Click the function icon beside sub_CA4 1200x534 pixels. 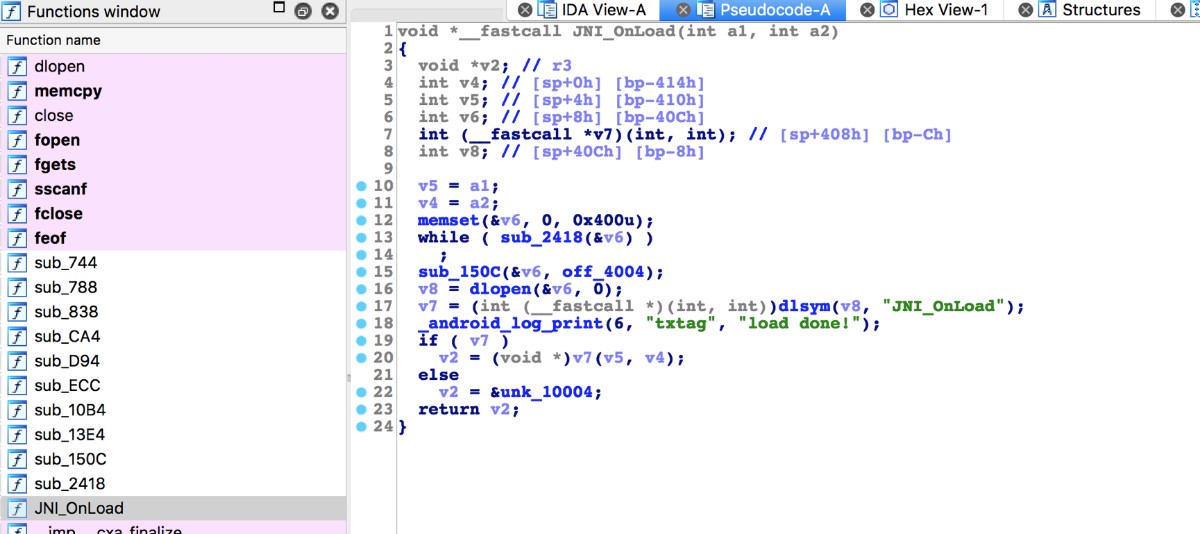17,336
